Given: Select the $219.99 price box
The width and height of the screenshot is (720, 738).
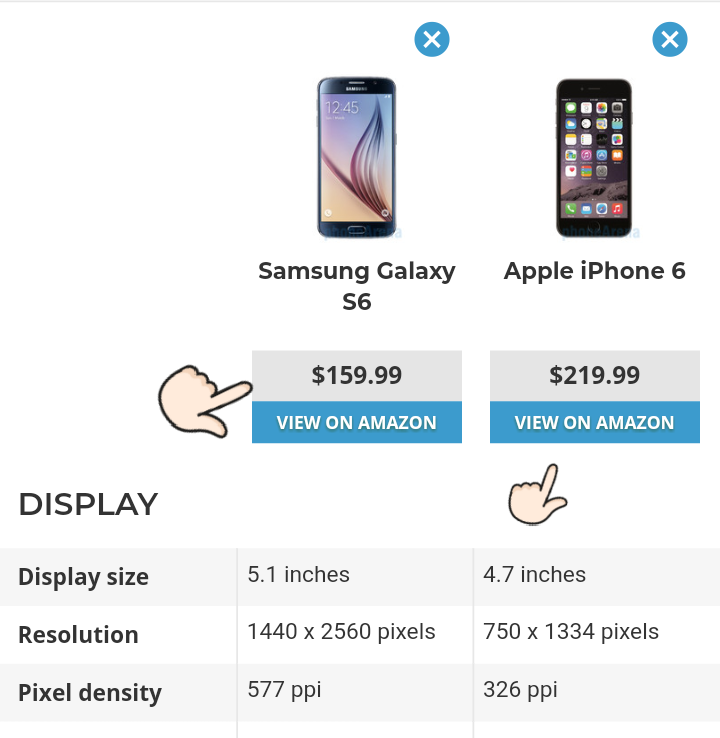Looking at the screenshot, I should [595, 376].
